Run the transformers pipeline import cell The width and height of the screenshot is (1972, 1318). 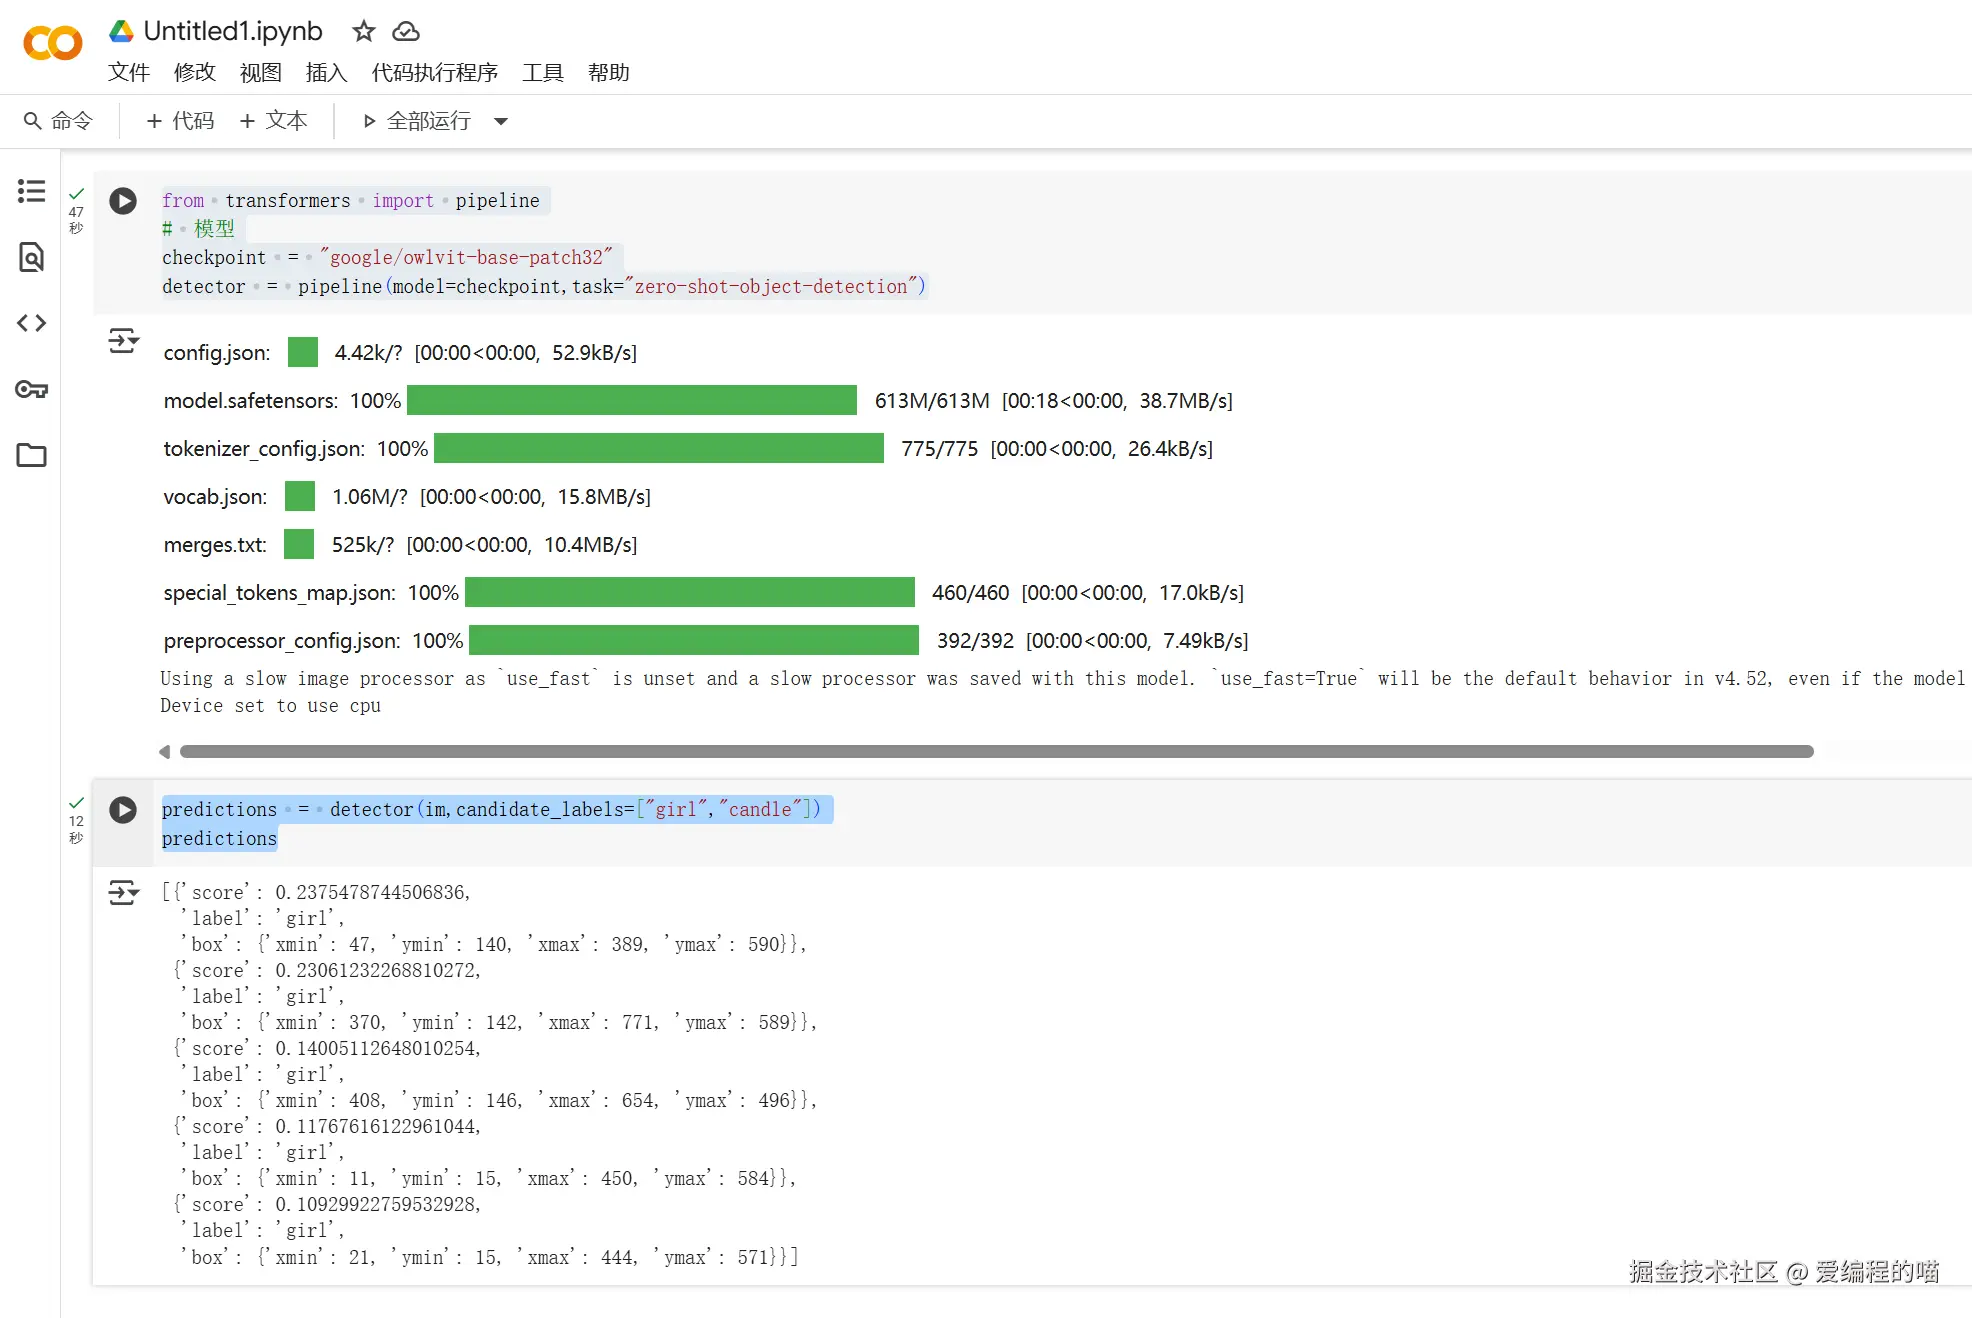(123, 201)
